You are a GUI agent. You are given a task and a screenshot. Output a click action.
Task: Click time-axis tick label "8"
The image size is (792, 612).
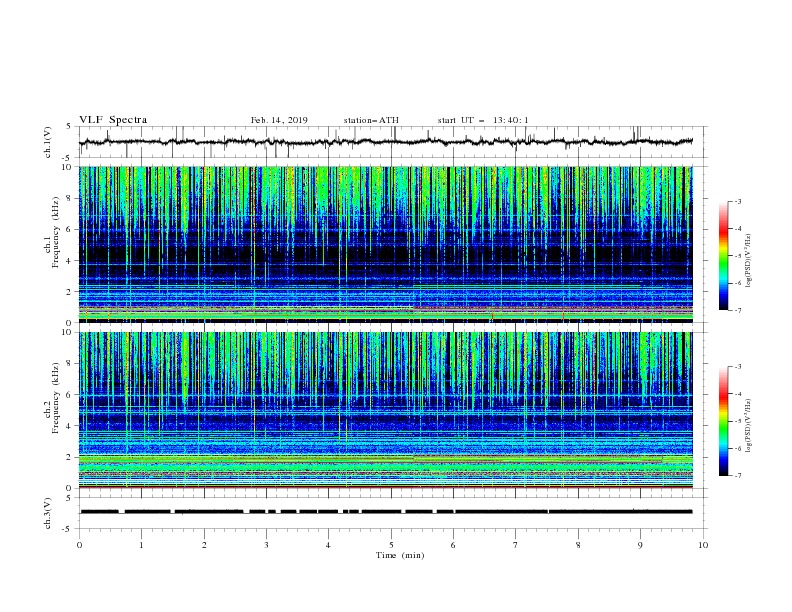click(x=578, y=545)
